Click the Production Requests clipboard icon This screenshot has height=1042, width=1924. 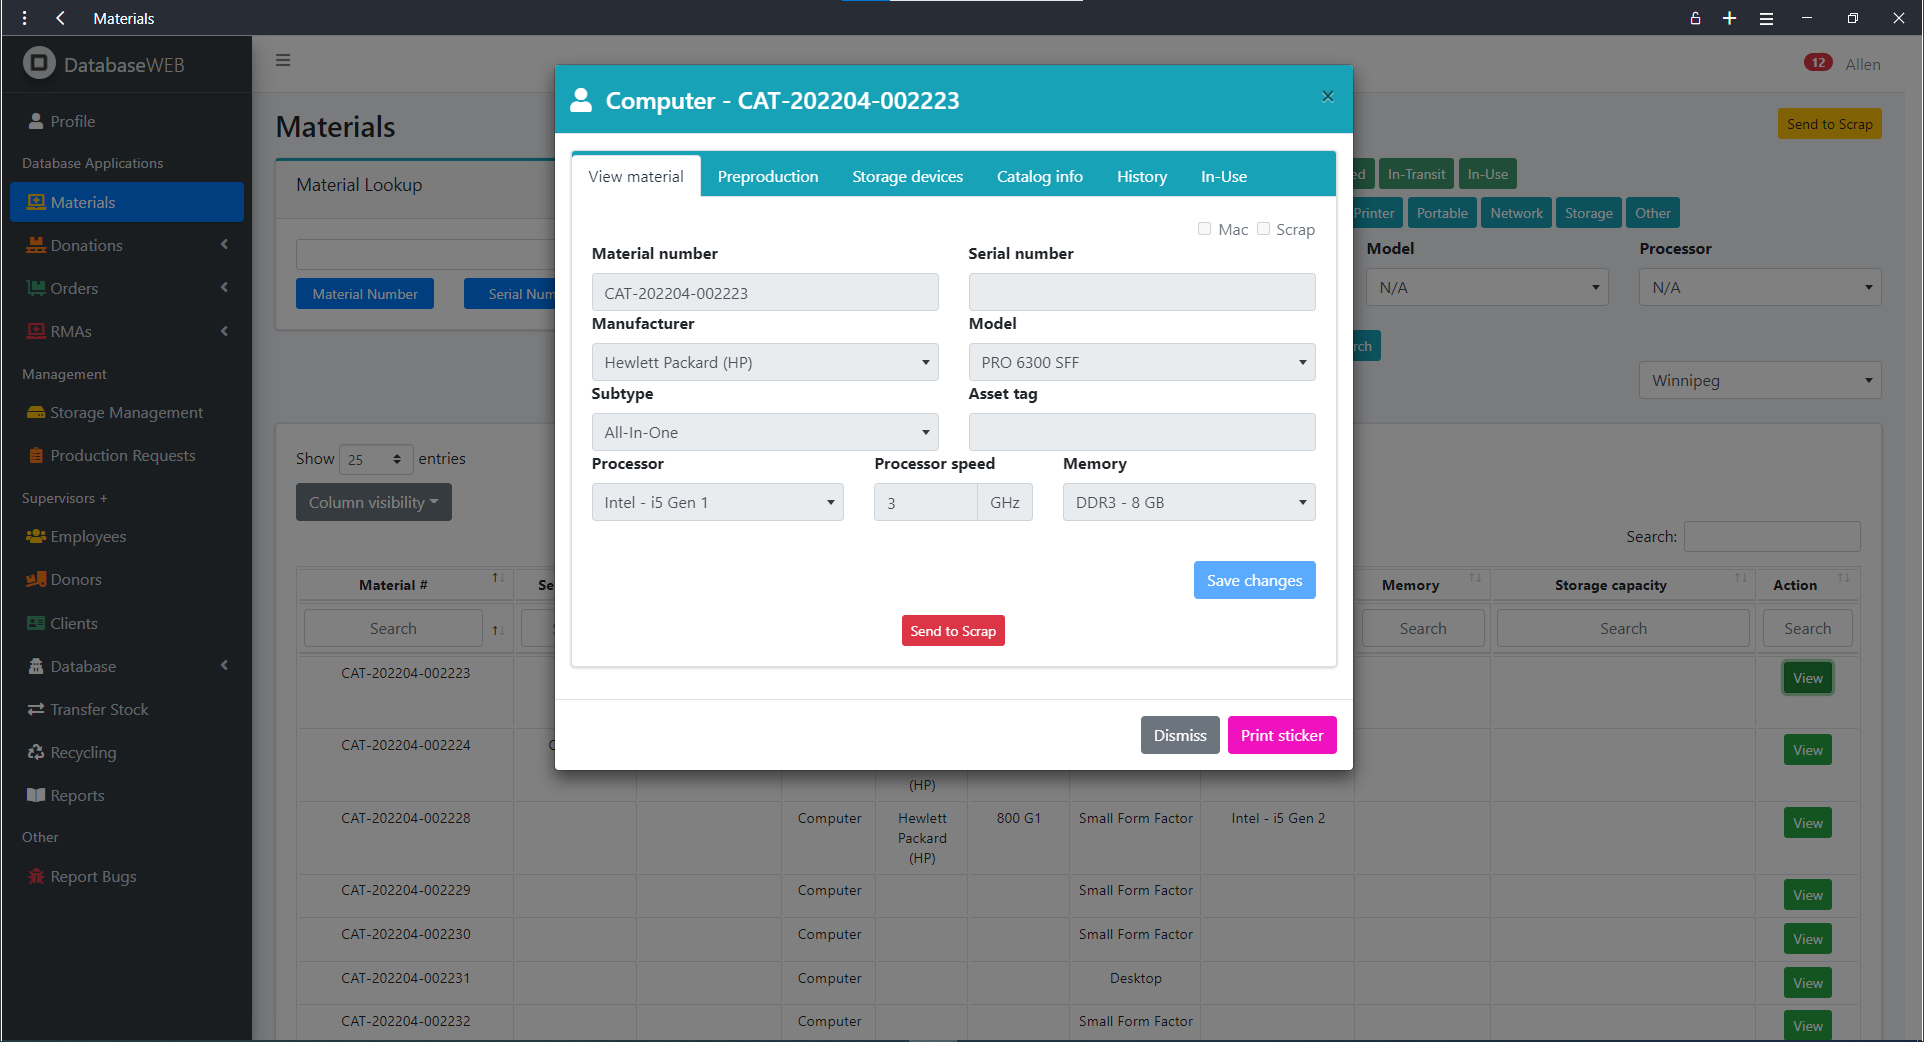pyautogui.click(x=36, y=455)
